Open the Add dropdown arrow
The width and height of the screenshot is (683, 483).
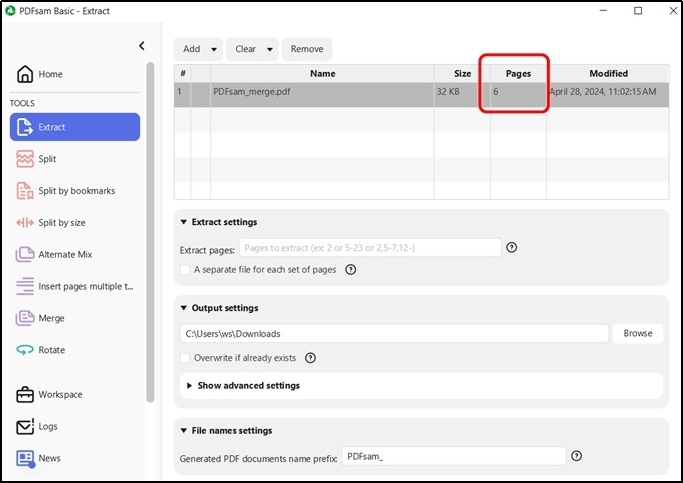coord(215,49)
